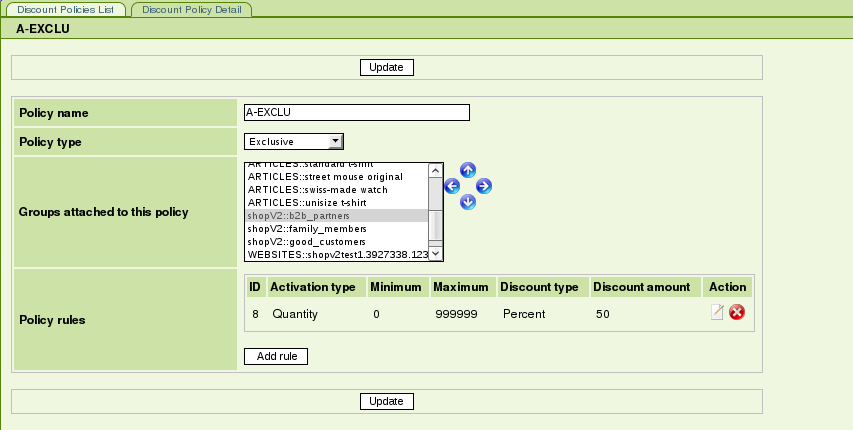The width and height of the screenshot is (853, 430).
Task: Open the Policy type dropdown
Action: pyautogui.click(x=294, y=141)
